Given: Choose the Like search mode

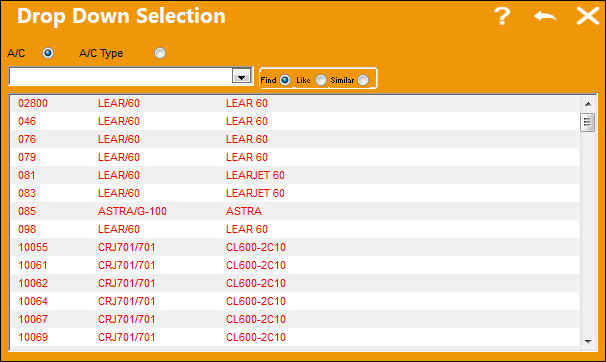Looking at the screenshot, I should point(321,80).
